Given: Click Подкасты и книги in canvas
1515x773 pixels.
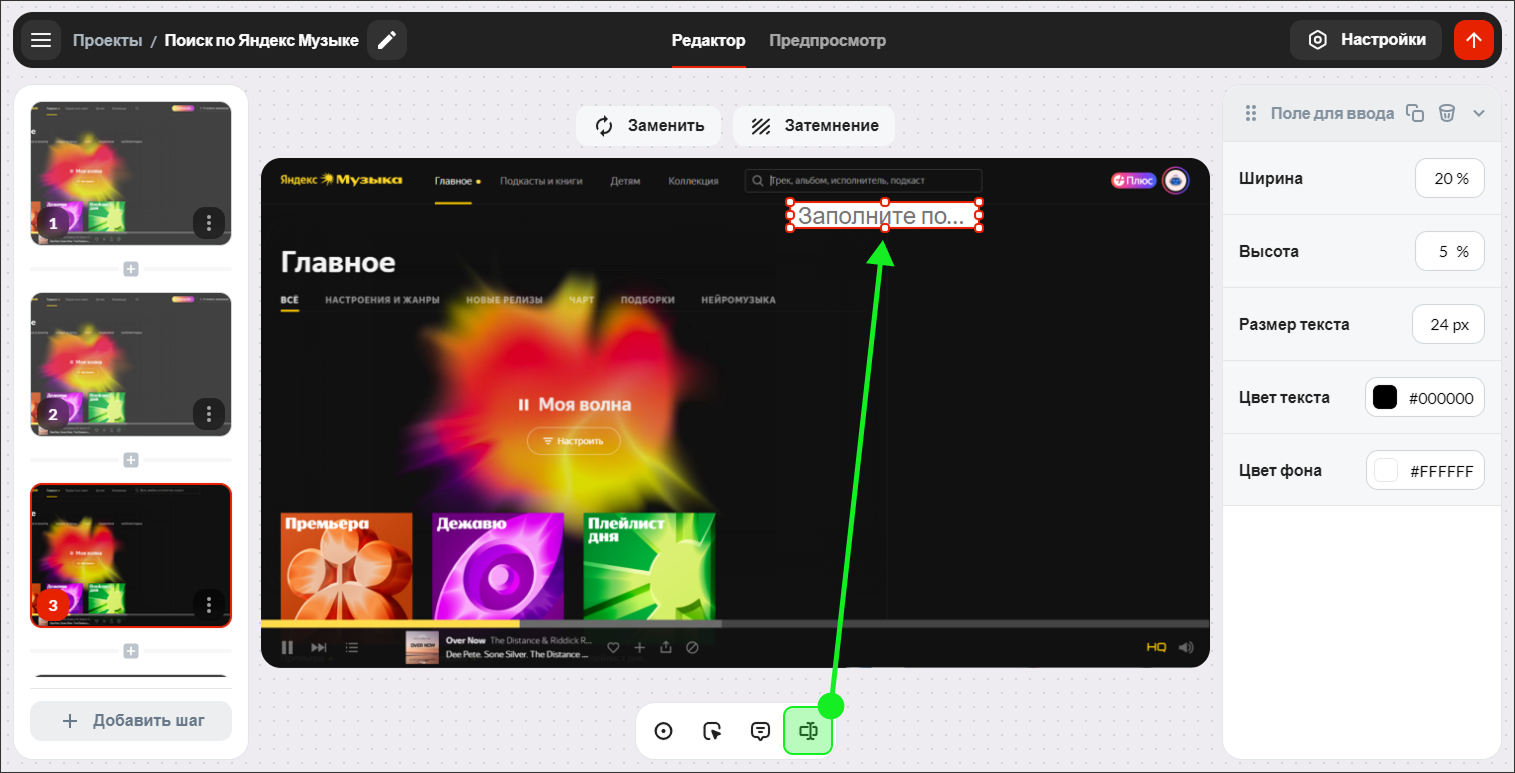Looking at the screenshot, I should click(541, 181).
